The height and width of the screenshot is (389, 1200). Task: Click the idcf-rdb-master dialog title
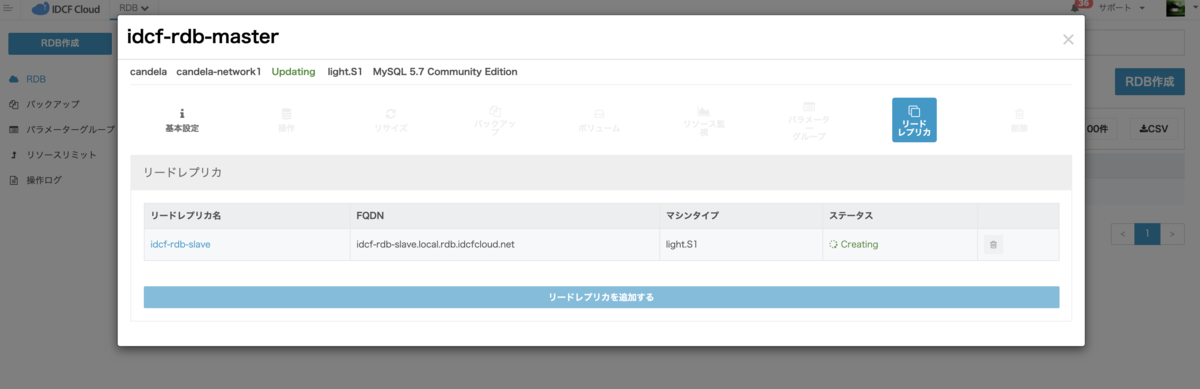tap(203, 37)
